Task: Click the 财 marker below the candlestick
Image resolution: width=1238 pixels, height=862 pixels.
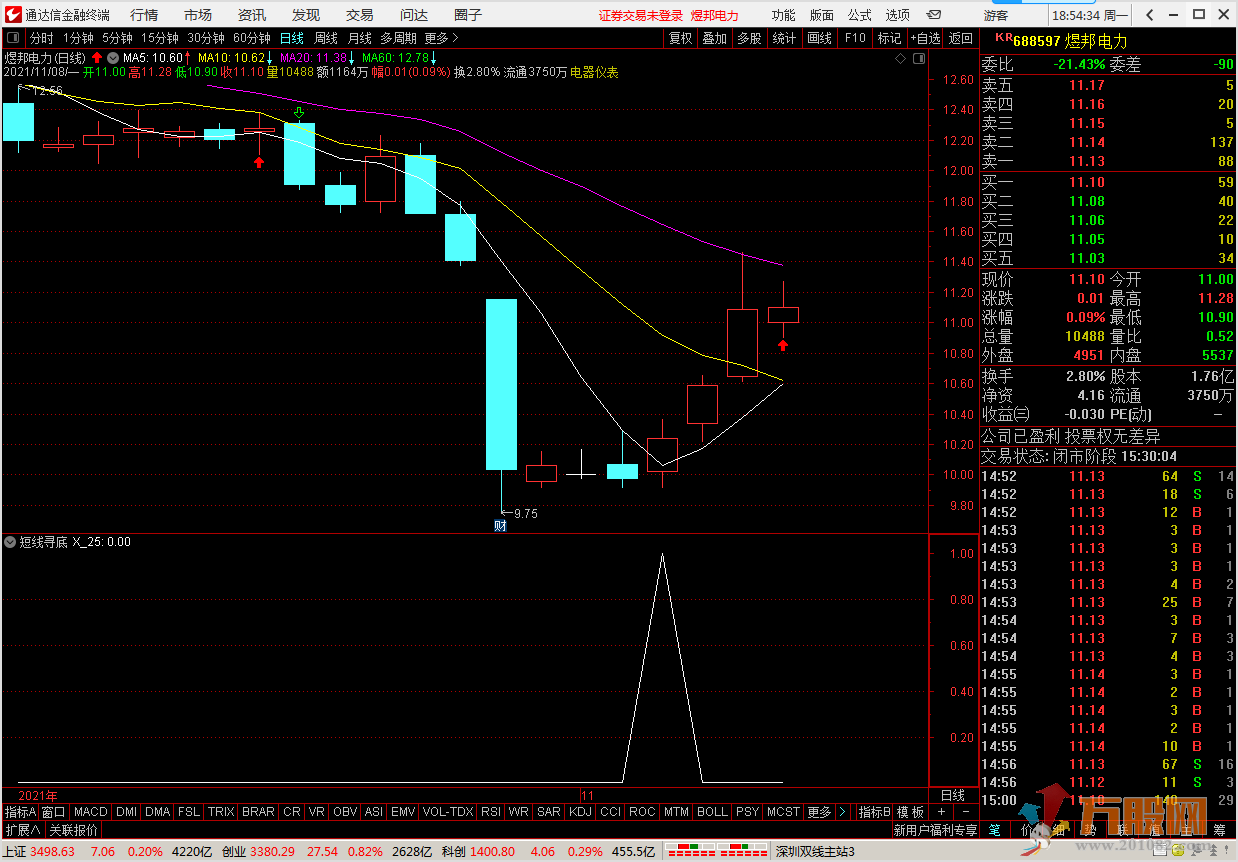Action: coord(500,525)
